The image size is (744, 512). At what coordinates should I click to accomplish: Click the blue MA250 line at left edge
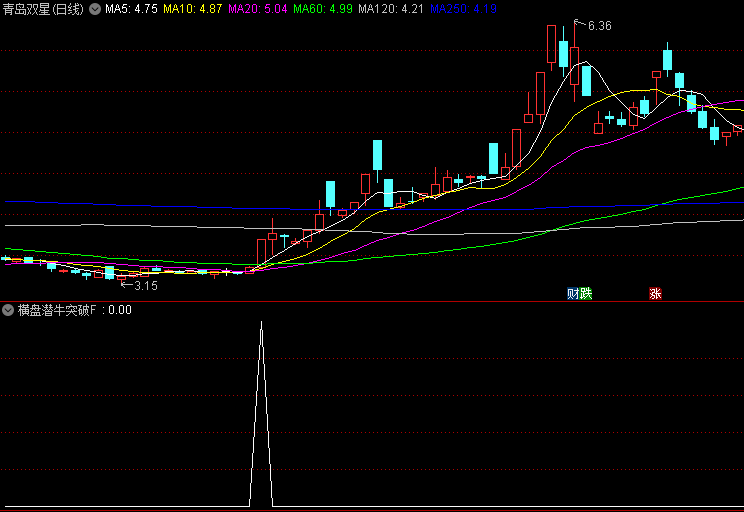pos(10,202)
